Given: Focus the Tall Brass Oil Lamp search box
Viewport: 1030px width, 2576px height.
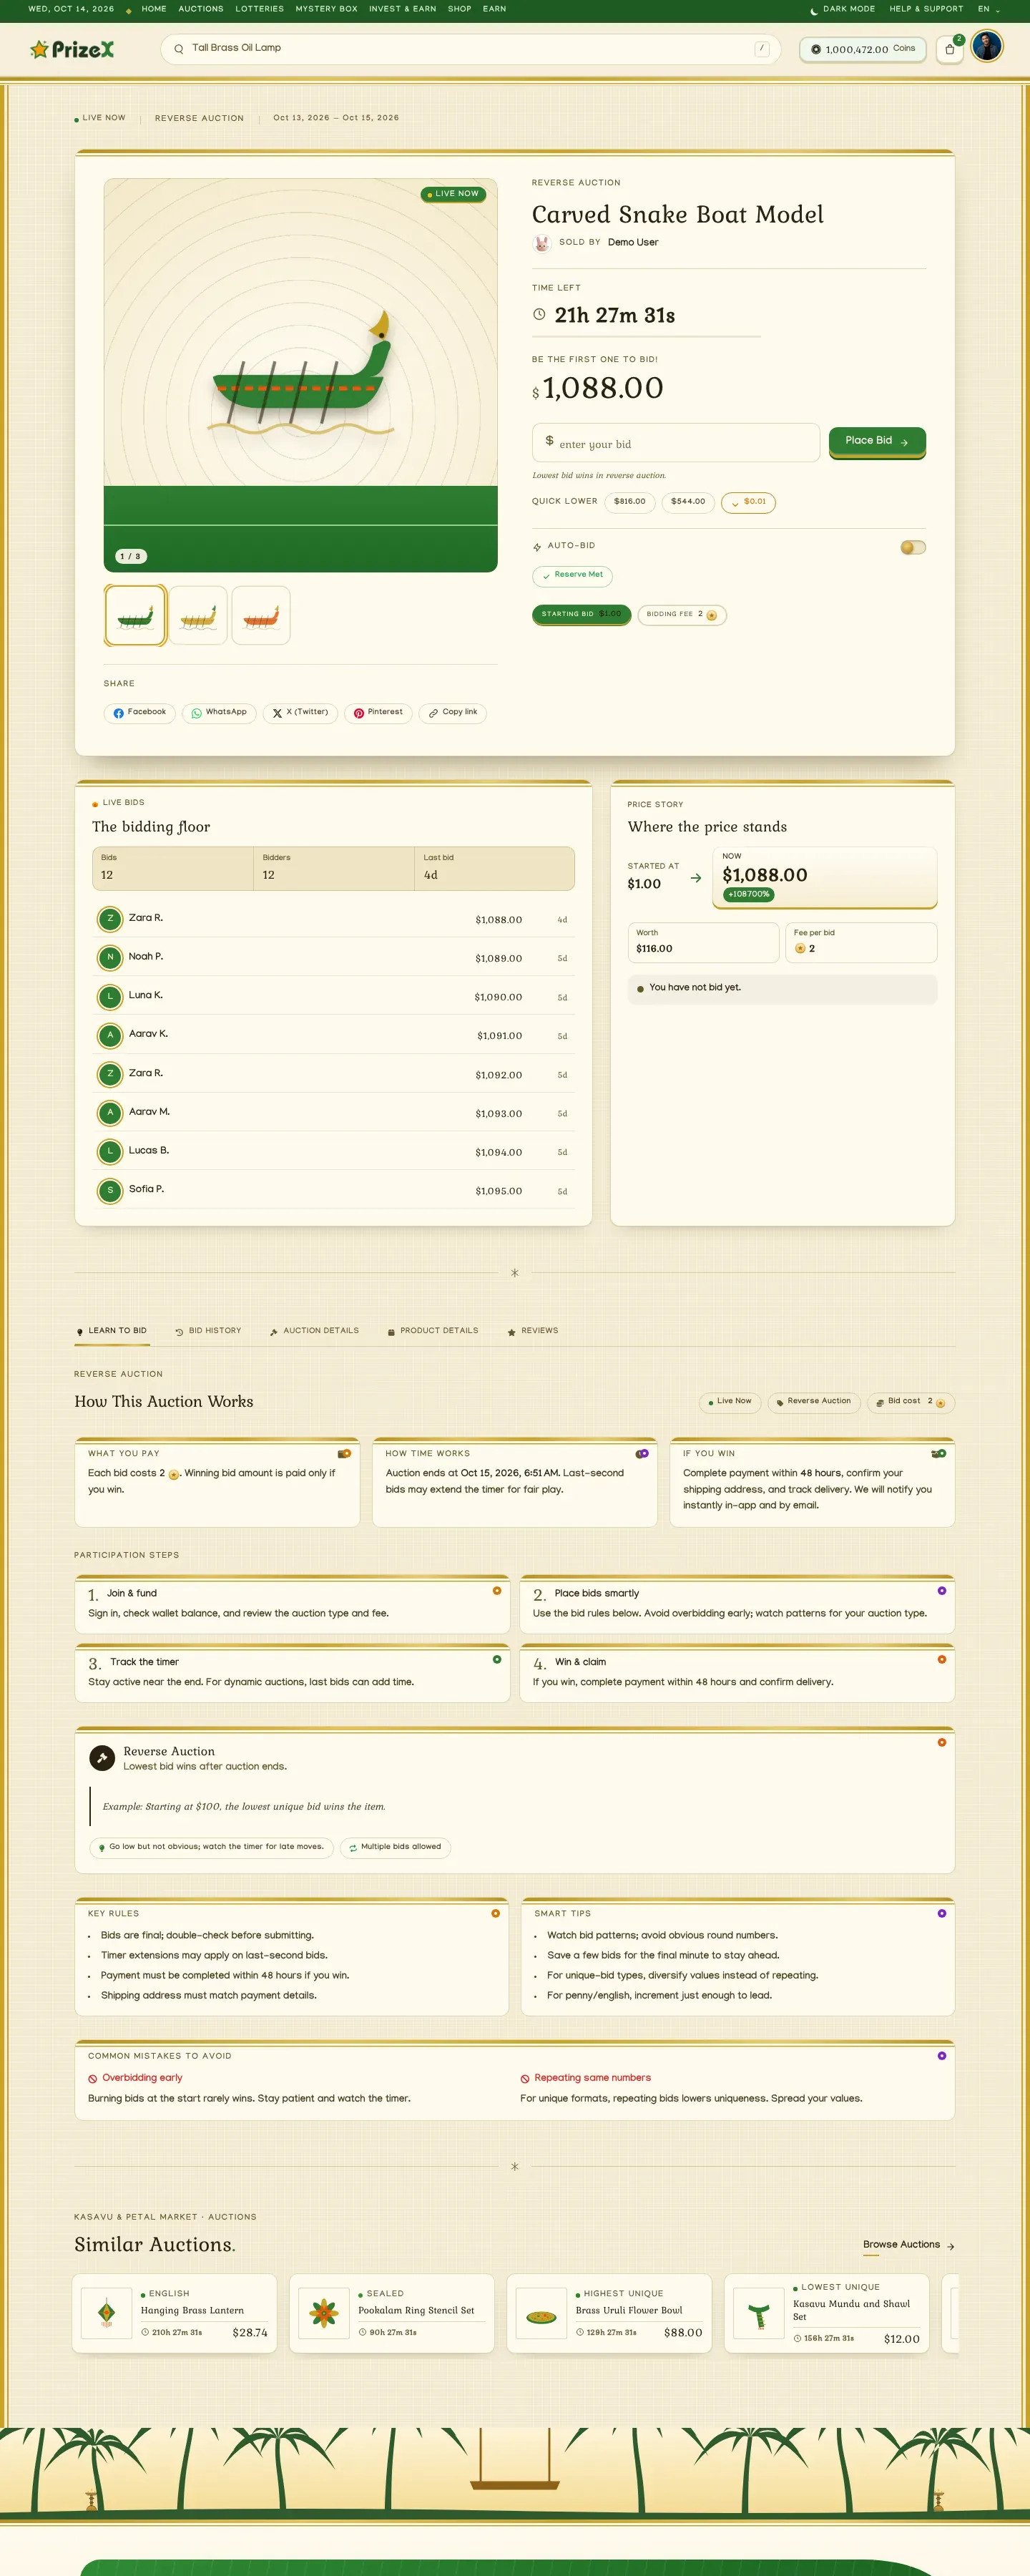Looking at the screenshot, I should (470, 48).
